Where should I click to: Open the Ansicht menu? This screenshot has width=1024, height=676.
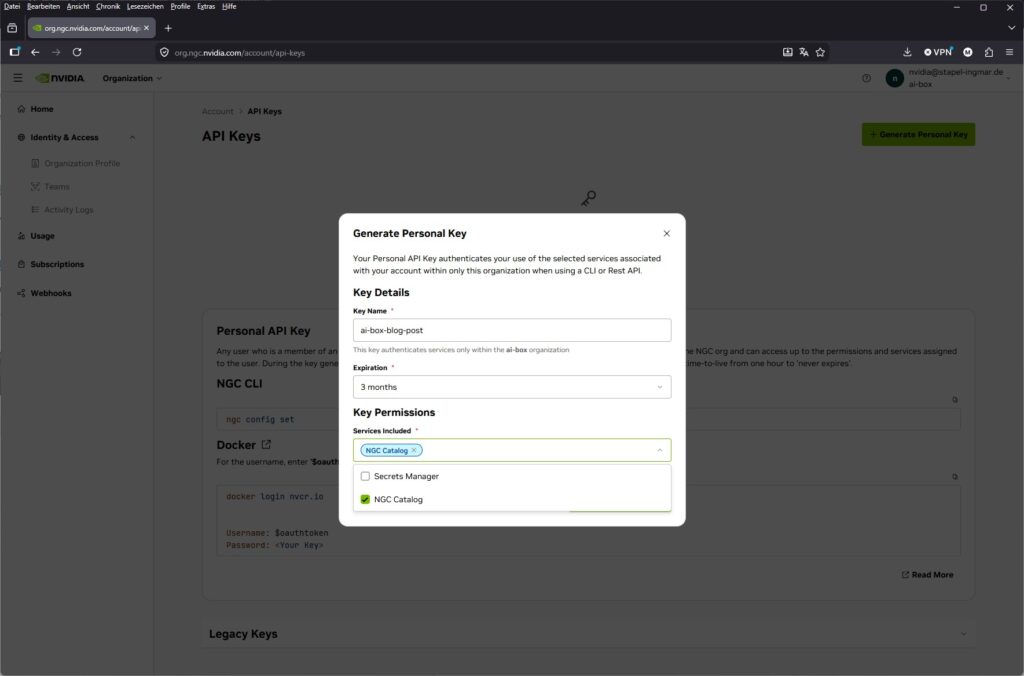click(x=78, y=7)
